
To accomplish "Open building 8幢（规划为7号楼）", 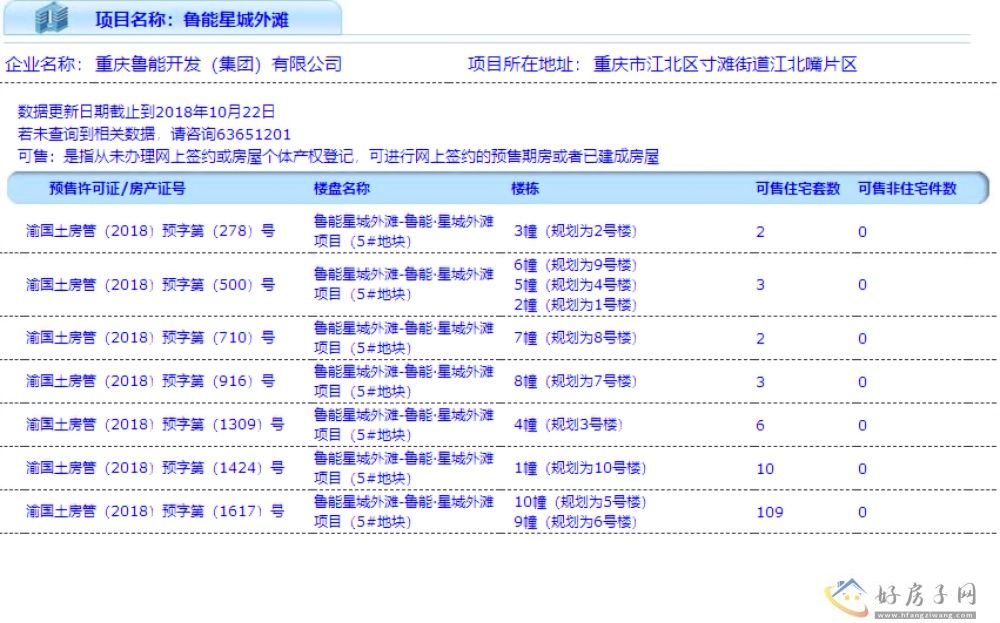I will coord(575,381).
